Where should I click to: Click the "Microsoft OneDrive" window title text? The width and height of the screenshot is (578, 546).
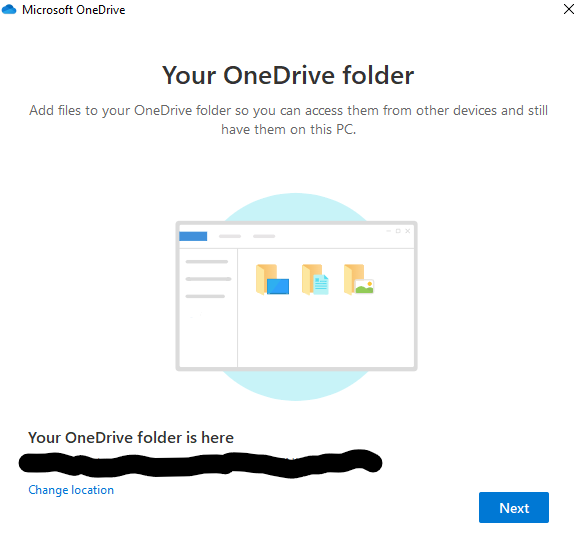pyautogui.click(x=74, y=10)
